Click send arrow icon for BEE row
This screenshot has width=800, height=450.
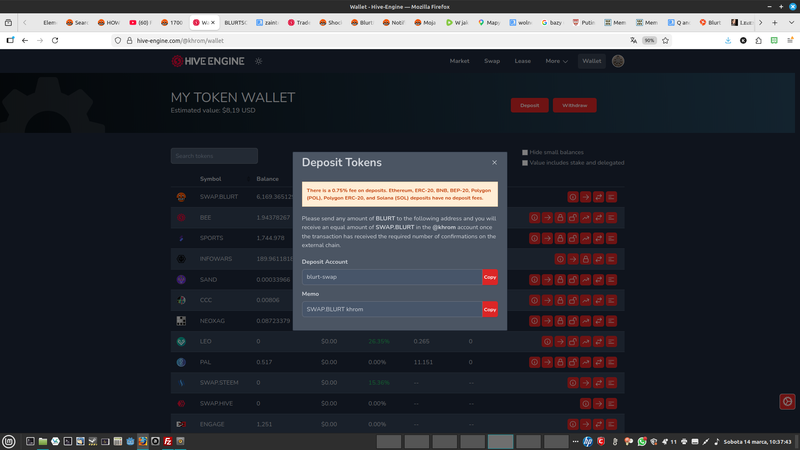coord(547,217)
